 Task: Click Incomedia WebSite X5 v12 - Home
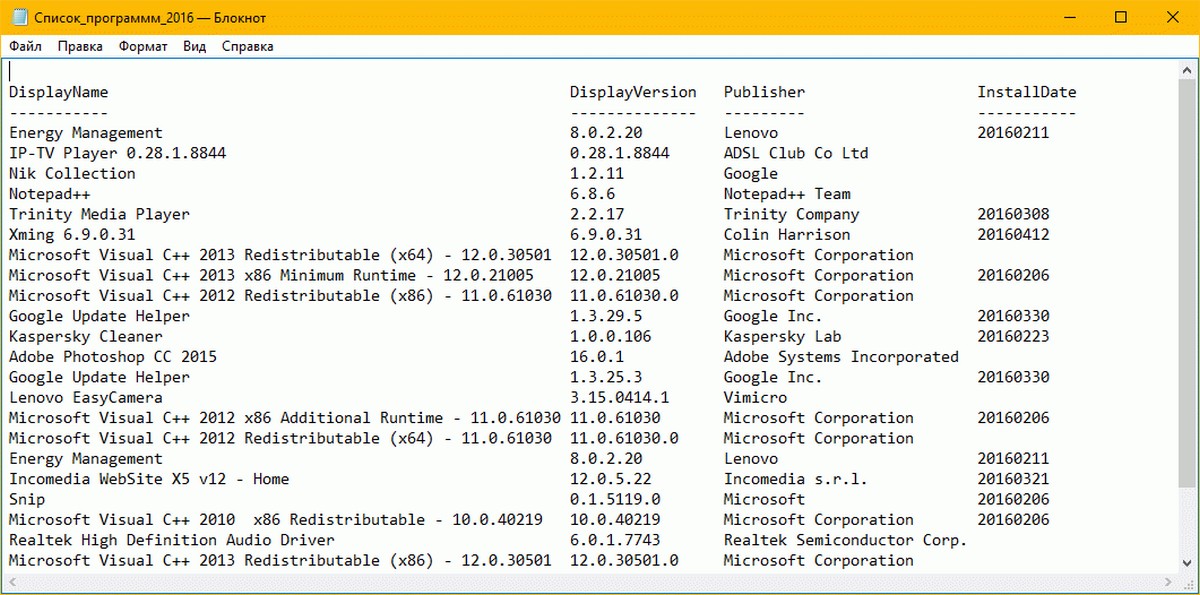149,479
